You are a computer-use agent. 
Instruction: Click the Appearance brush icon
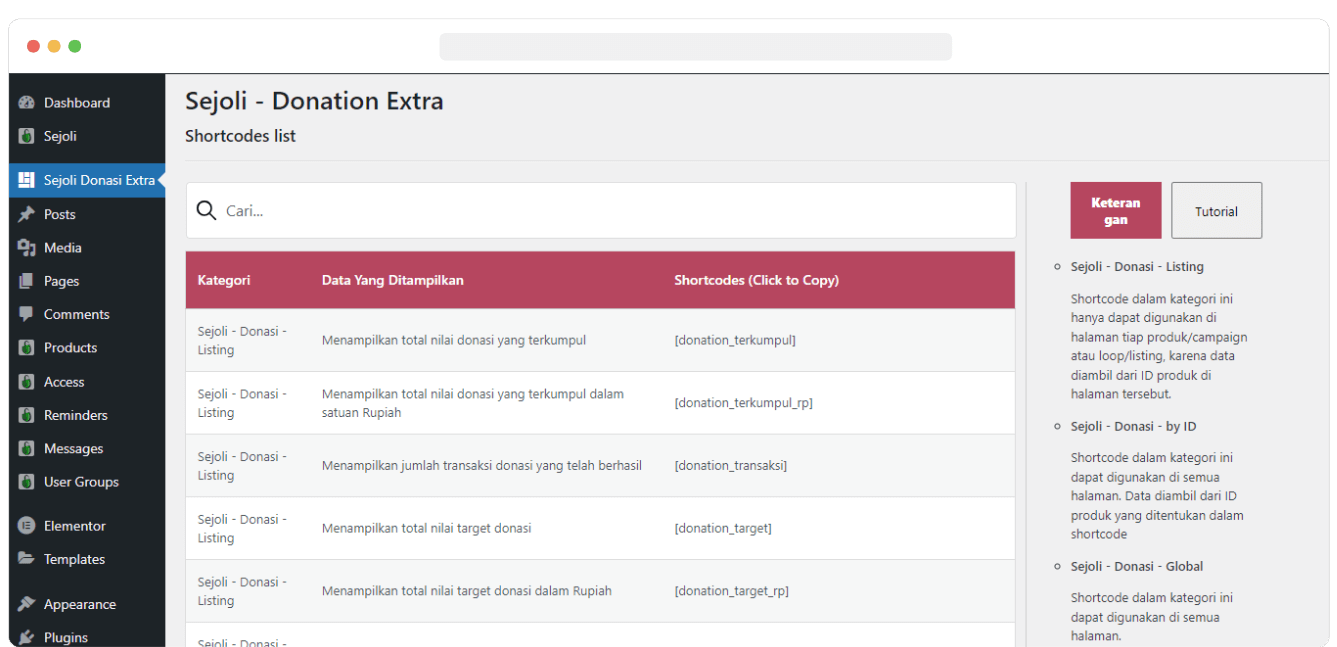pos(26,603)
